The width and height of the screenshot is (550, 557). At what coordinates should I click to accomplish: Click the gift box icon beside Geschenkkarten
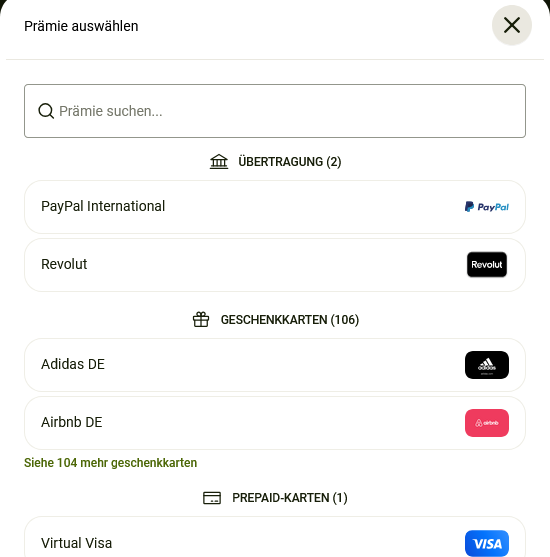(201, 319)
